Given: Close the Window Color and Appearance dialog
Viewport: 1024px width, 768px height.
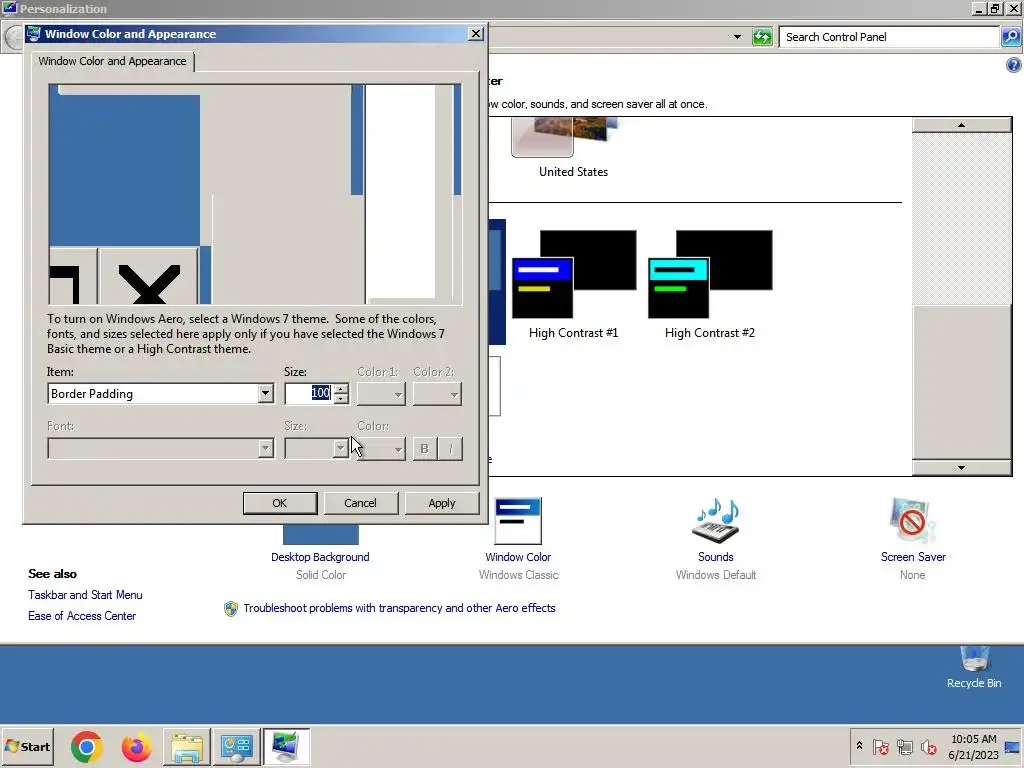Looking at the screenshot, I should [x=476, y=33].
